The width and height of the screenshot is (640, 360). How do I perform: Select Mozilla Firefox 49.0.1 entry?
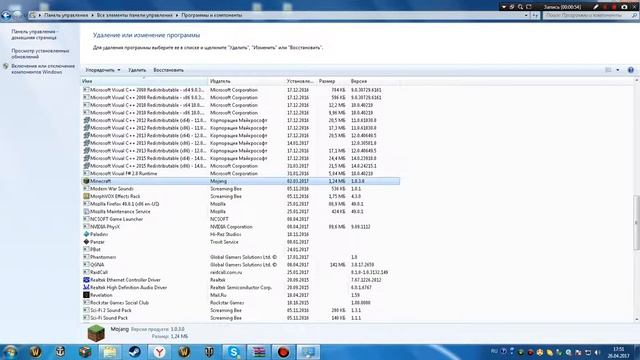tap(240, 204)
